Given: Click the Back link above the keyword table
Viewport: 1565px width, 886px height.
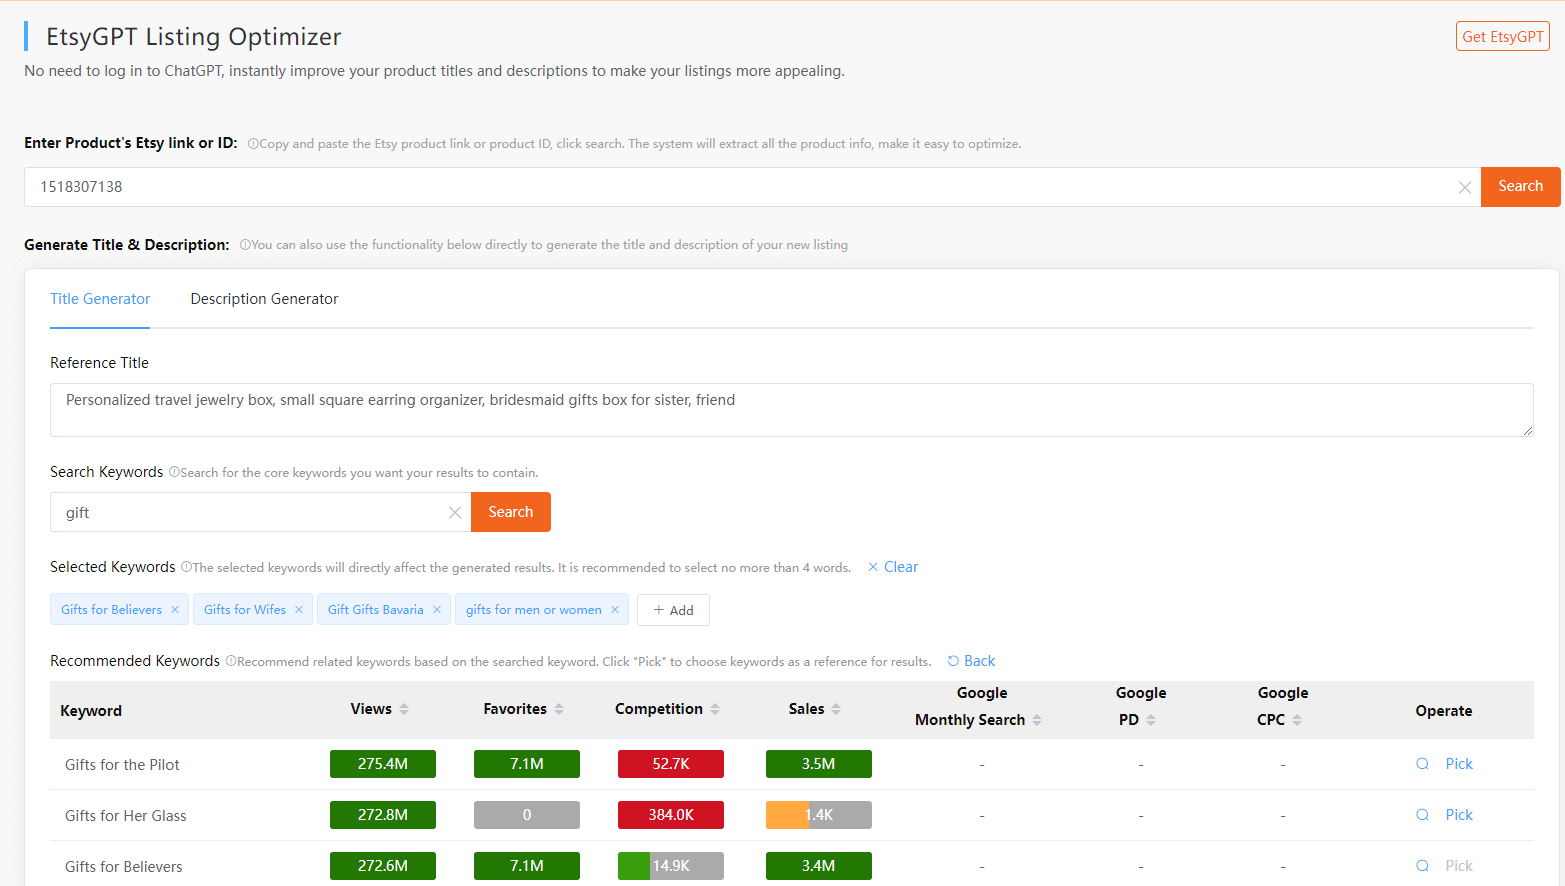Looking at the screenshot, I should click(971, 660).
